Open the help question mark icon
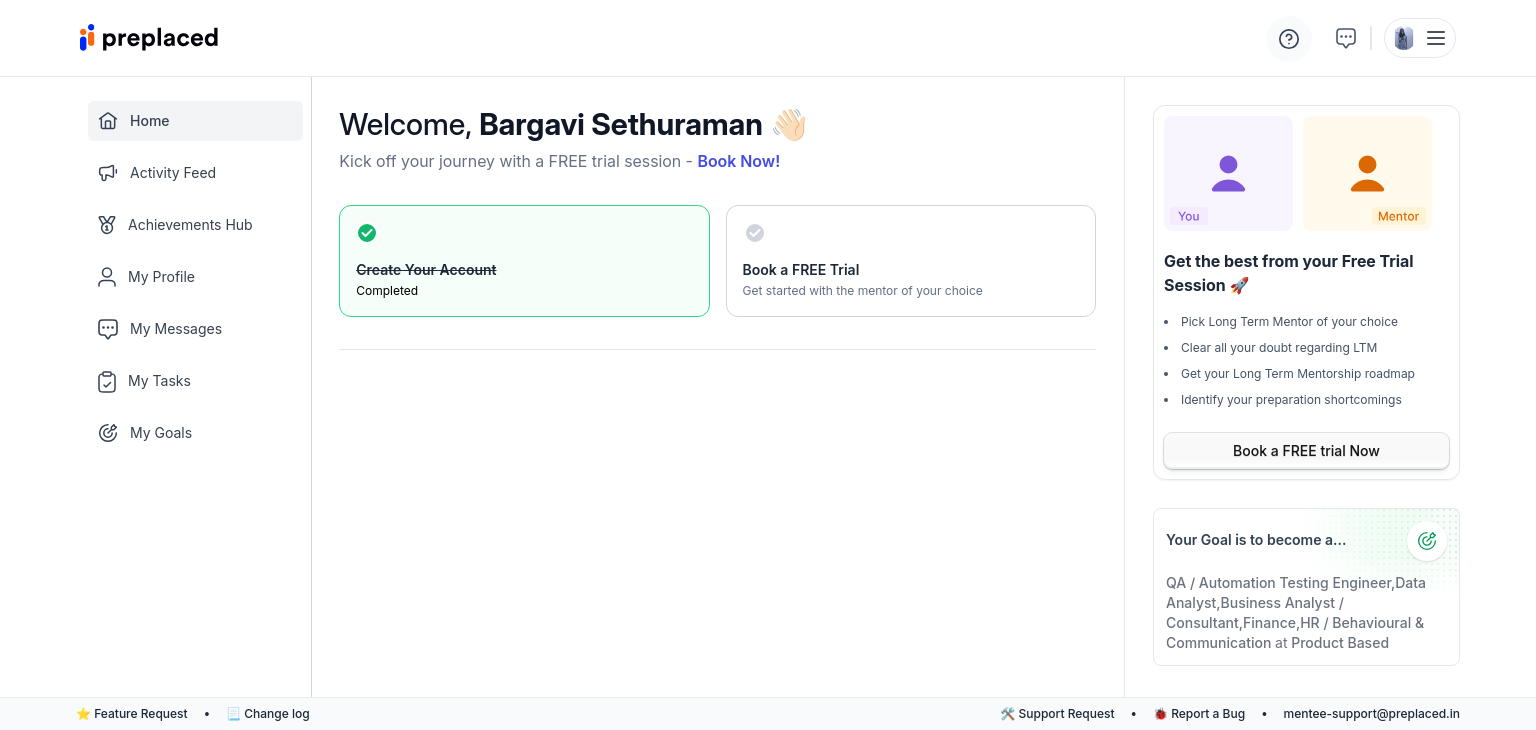 coord(1289,39)
